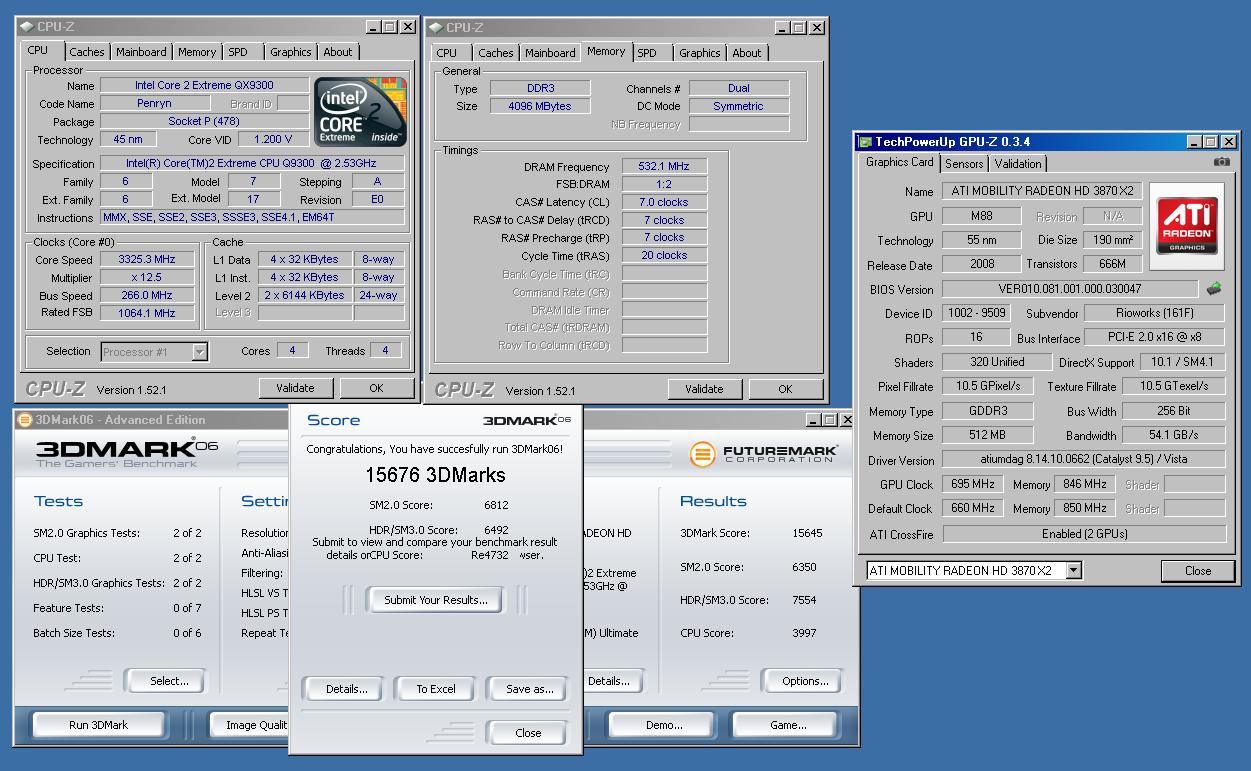
Task: Open Sensors tab in GPU-Z
Action: coord(964,164)
